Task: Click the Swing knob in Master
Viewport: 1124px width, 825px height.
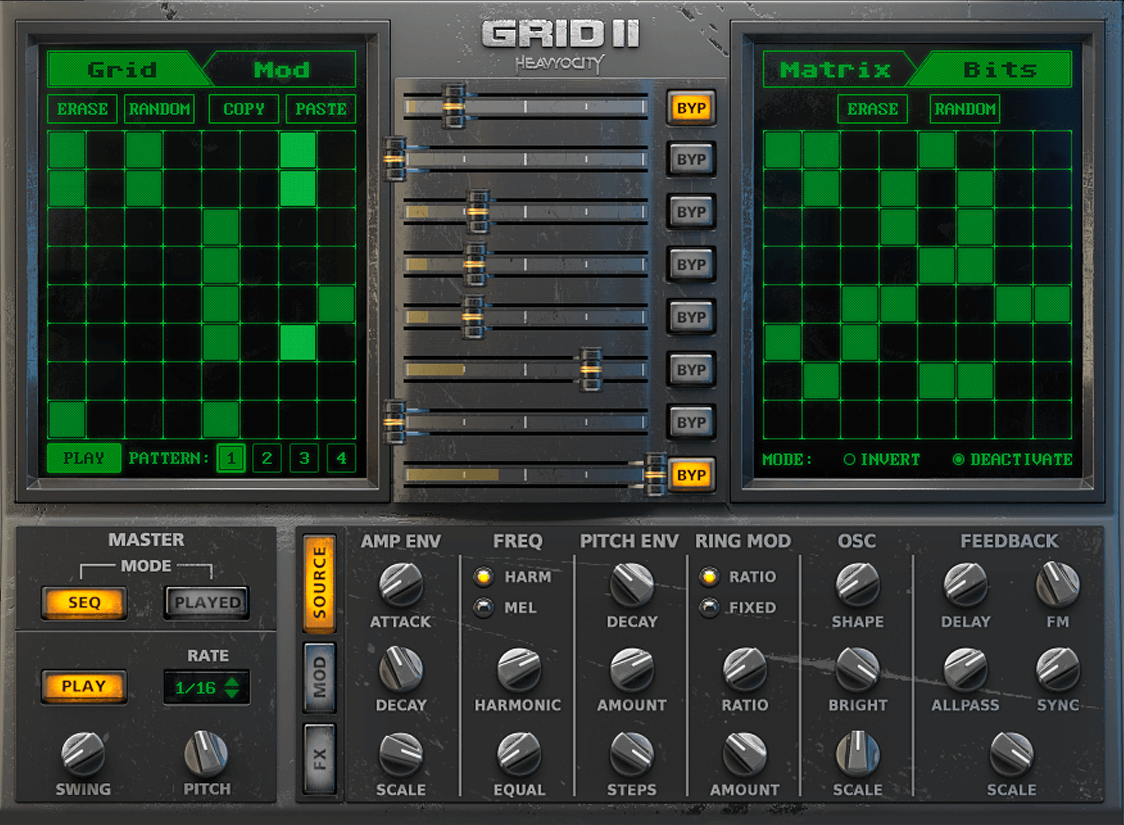Action: point(83,753)
